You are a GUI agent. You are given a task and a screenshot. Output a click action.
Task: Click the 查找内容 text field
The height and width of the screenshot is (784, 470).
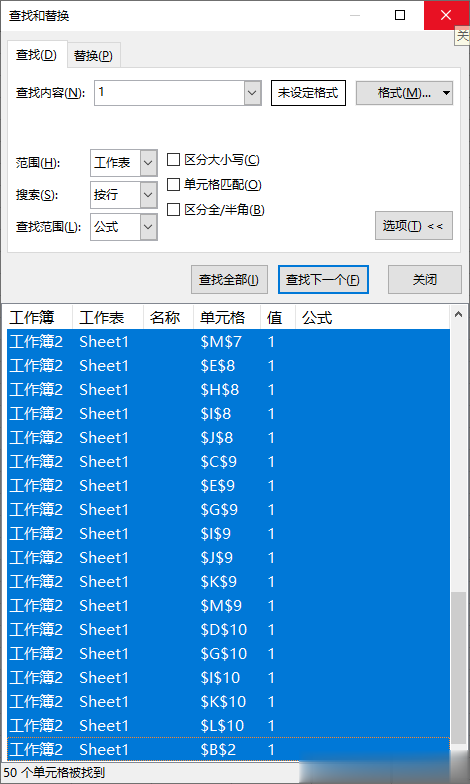click(170, 93)
